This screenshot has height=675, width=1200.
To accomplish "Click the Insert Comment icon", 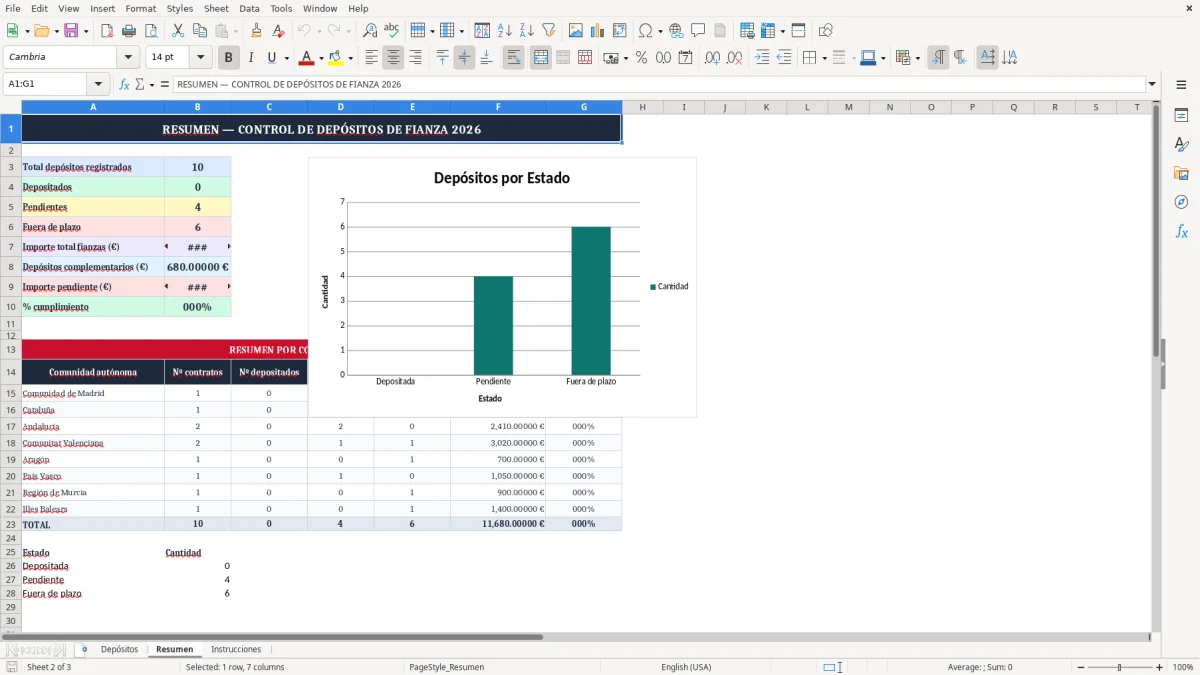I will pyautogui.click(x=698, y=31).
